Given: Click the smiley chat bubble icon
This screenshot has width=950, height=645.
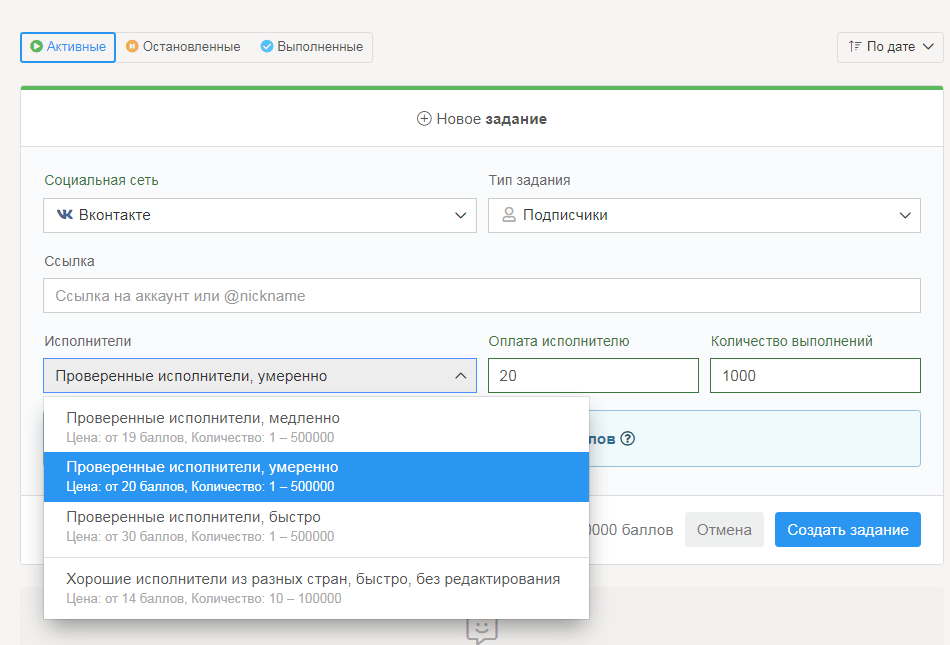Looking at the screenshot, I should click(x=481, y=628).
